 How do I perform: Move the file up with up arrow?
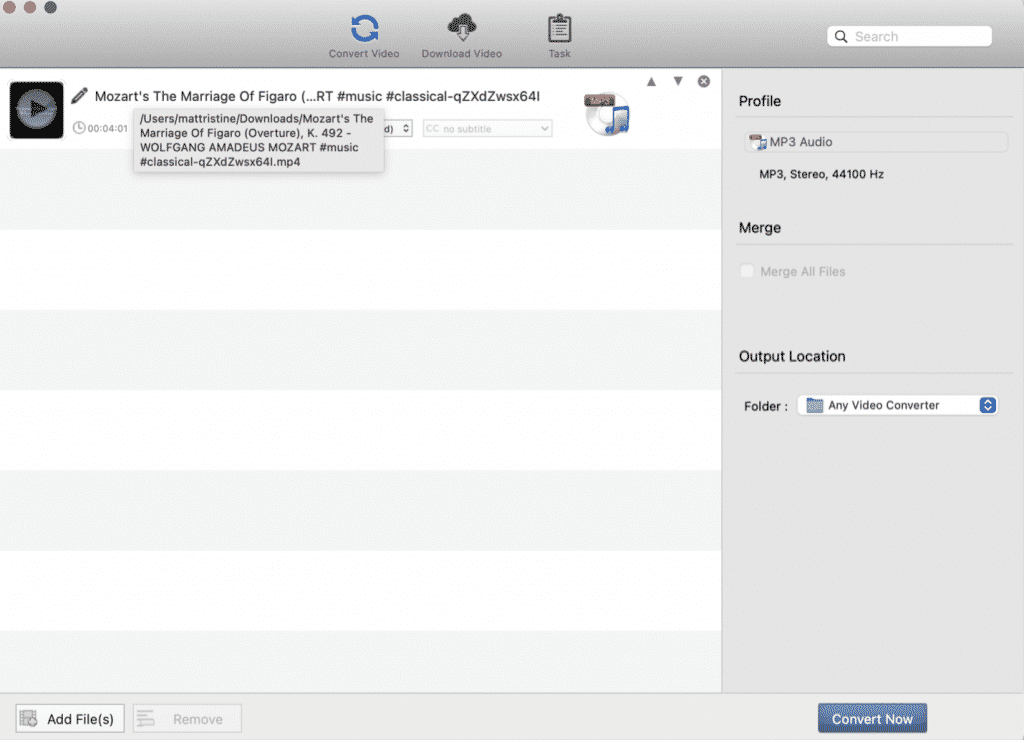click(x=651, y=81)
